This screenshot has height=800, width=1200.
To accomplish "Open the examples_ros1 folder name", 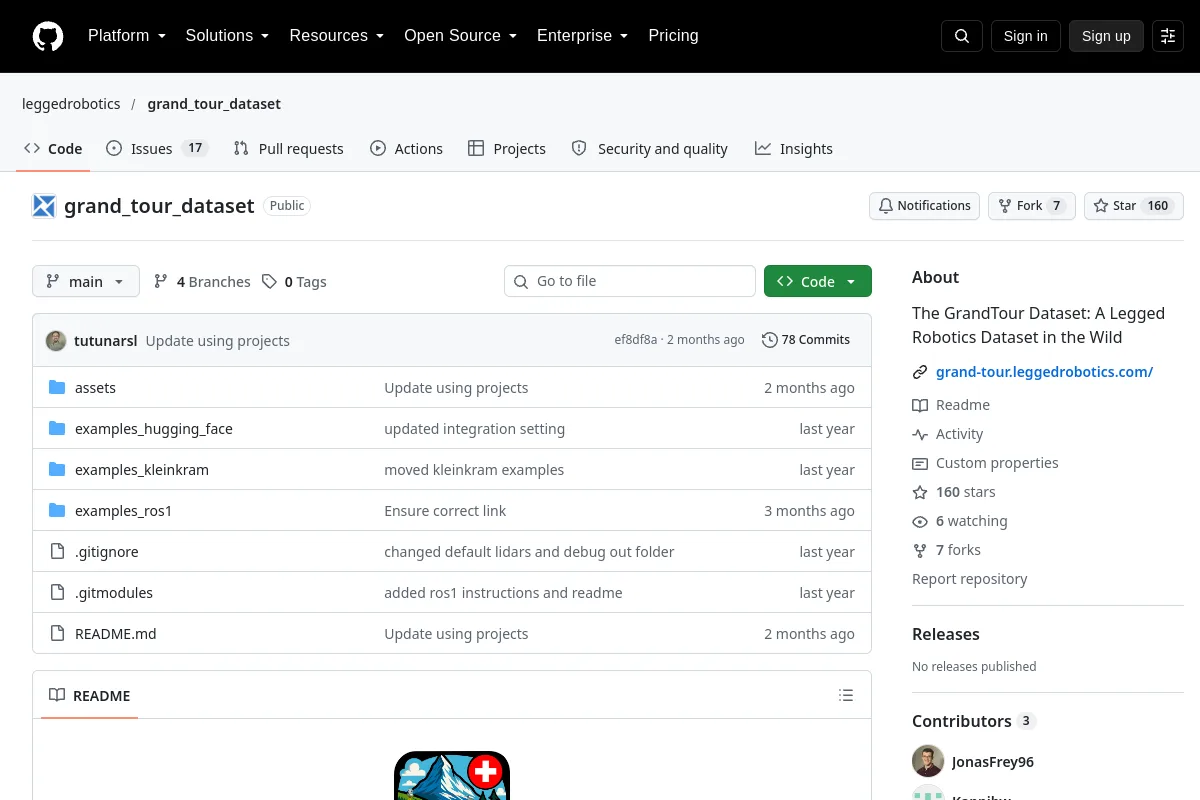I will (x=124, y=511).
